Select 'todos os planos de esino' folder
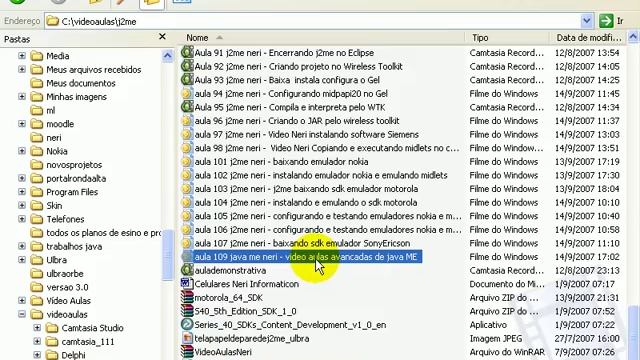The image size is (640, 360). point(104,233)
